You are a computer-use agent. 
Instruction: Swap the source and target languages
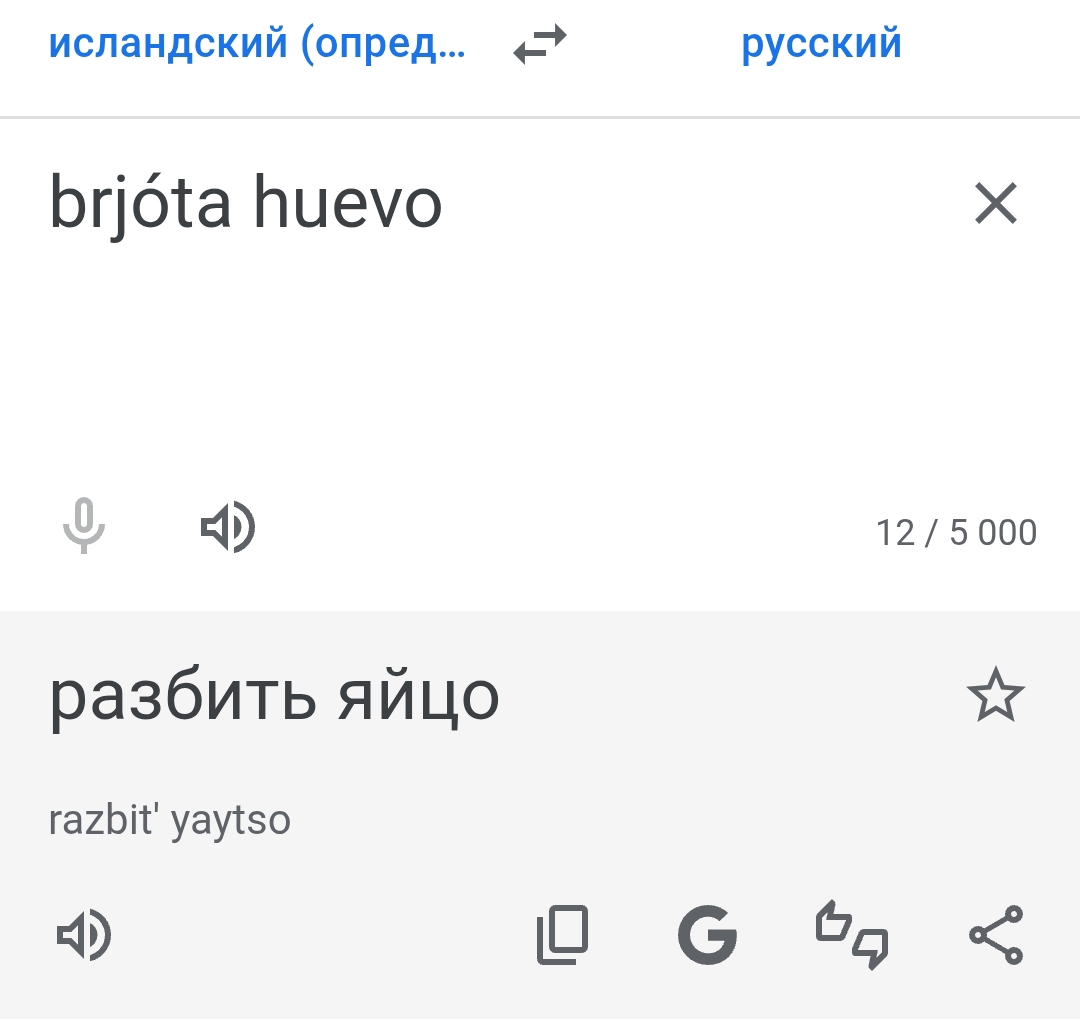(x=540, y=45)
